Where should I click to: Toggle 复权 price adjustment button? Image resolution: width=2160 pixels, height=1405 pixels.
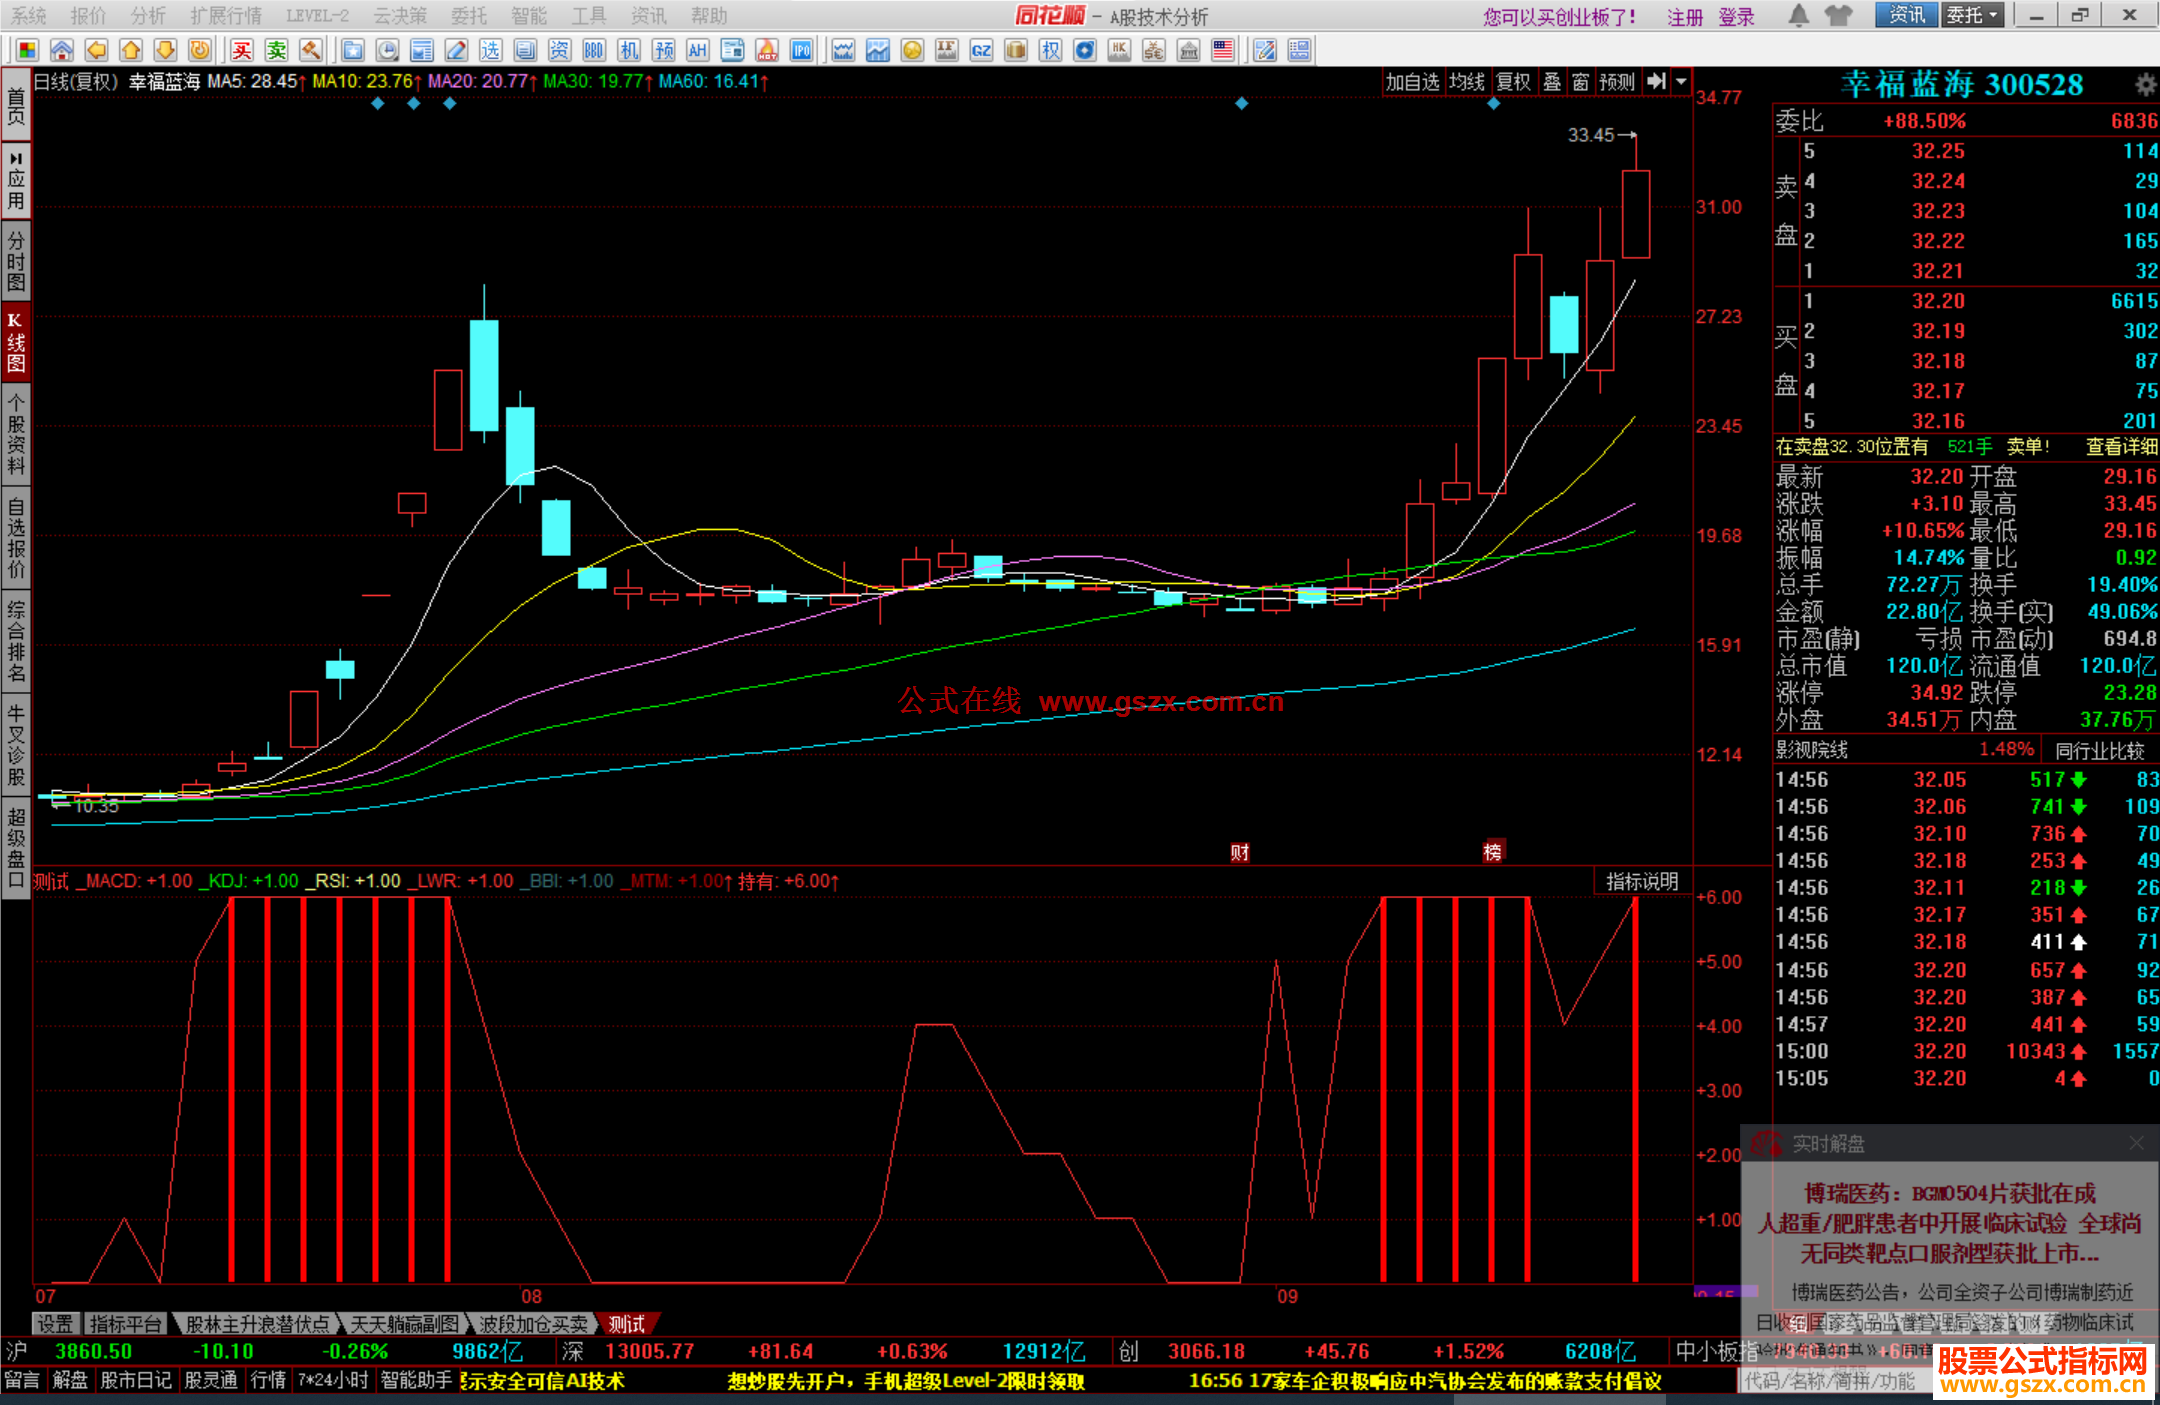(1513, 82)
